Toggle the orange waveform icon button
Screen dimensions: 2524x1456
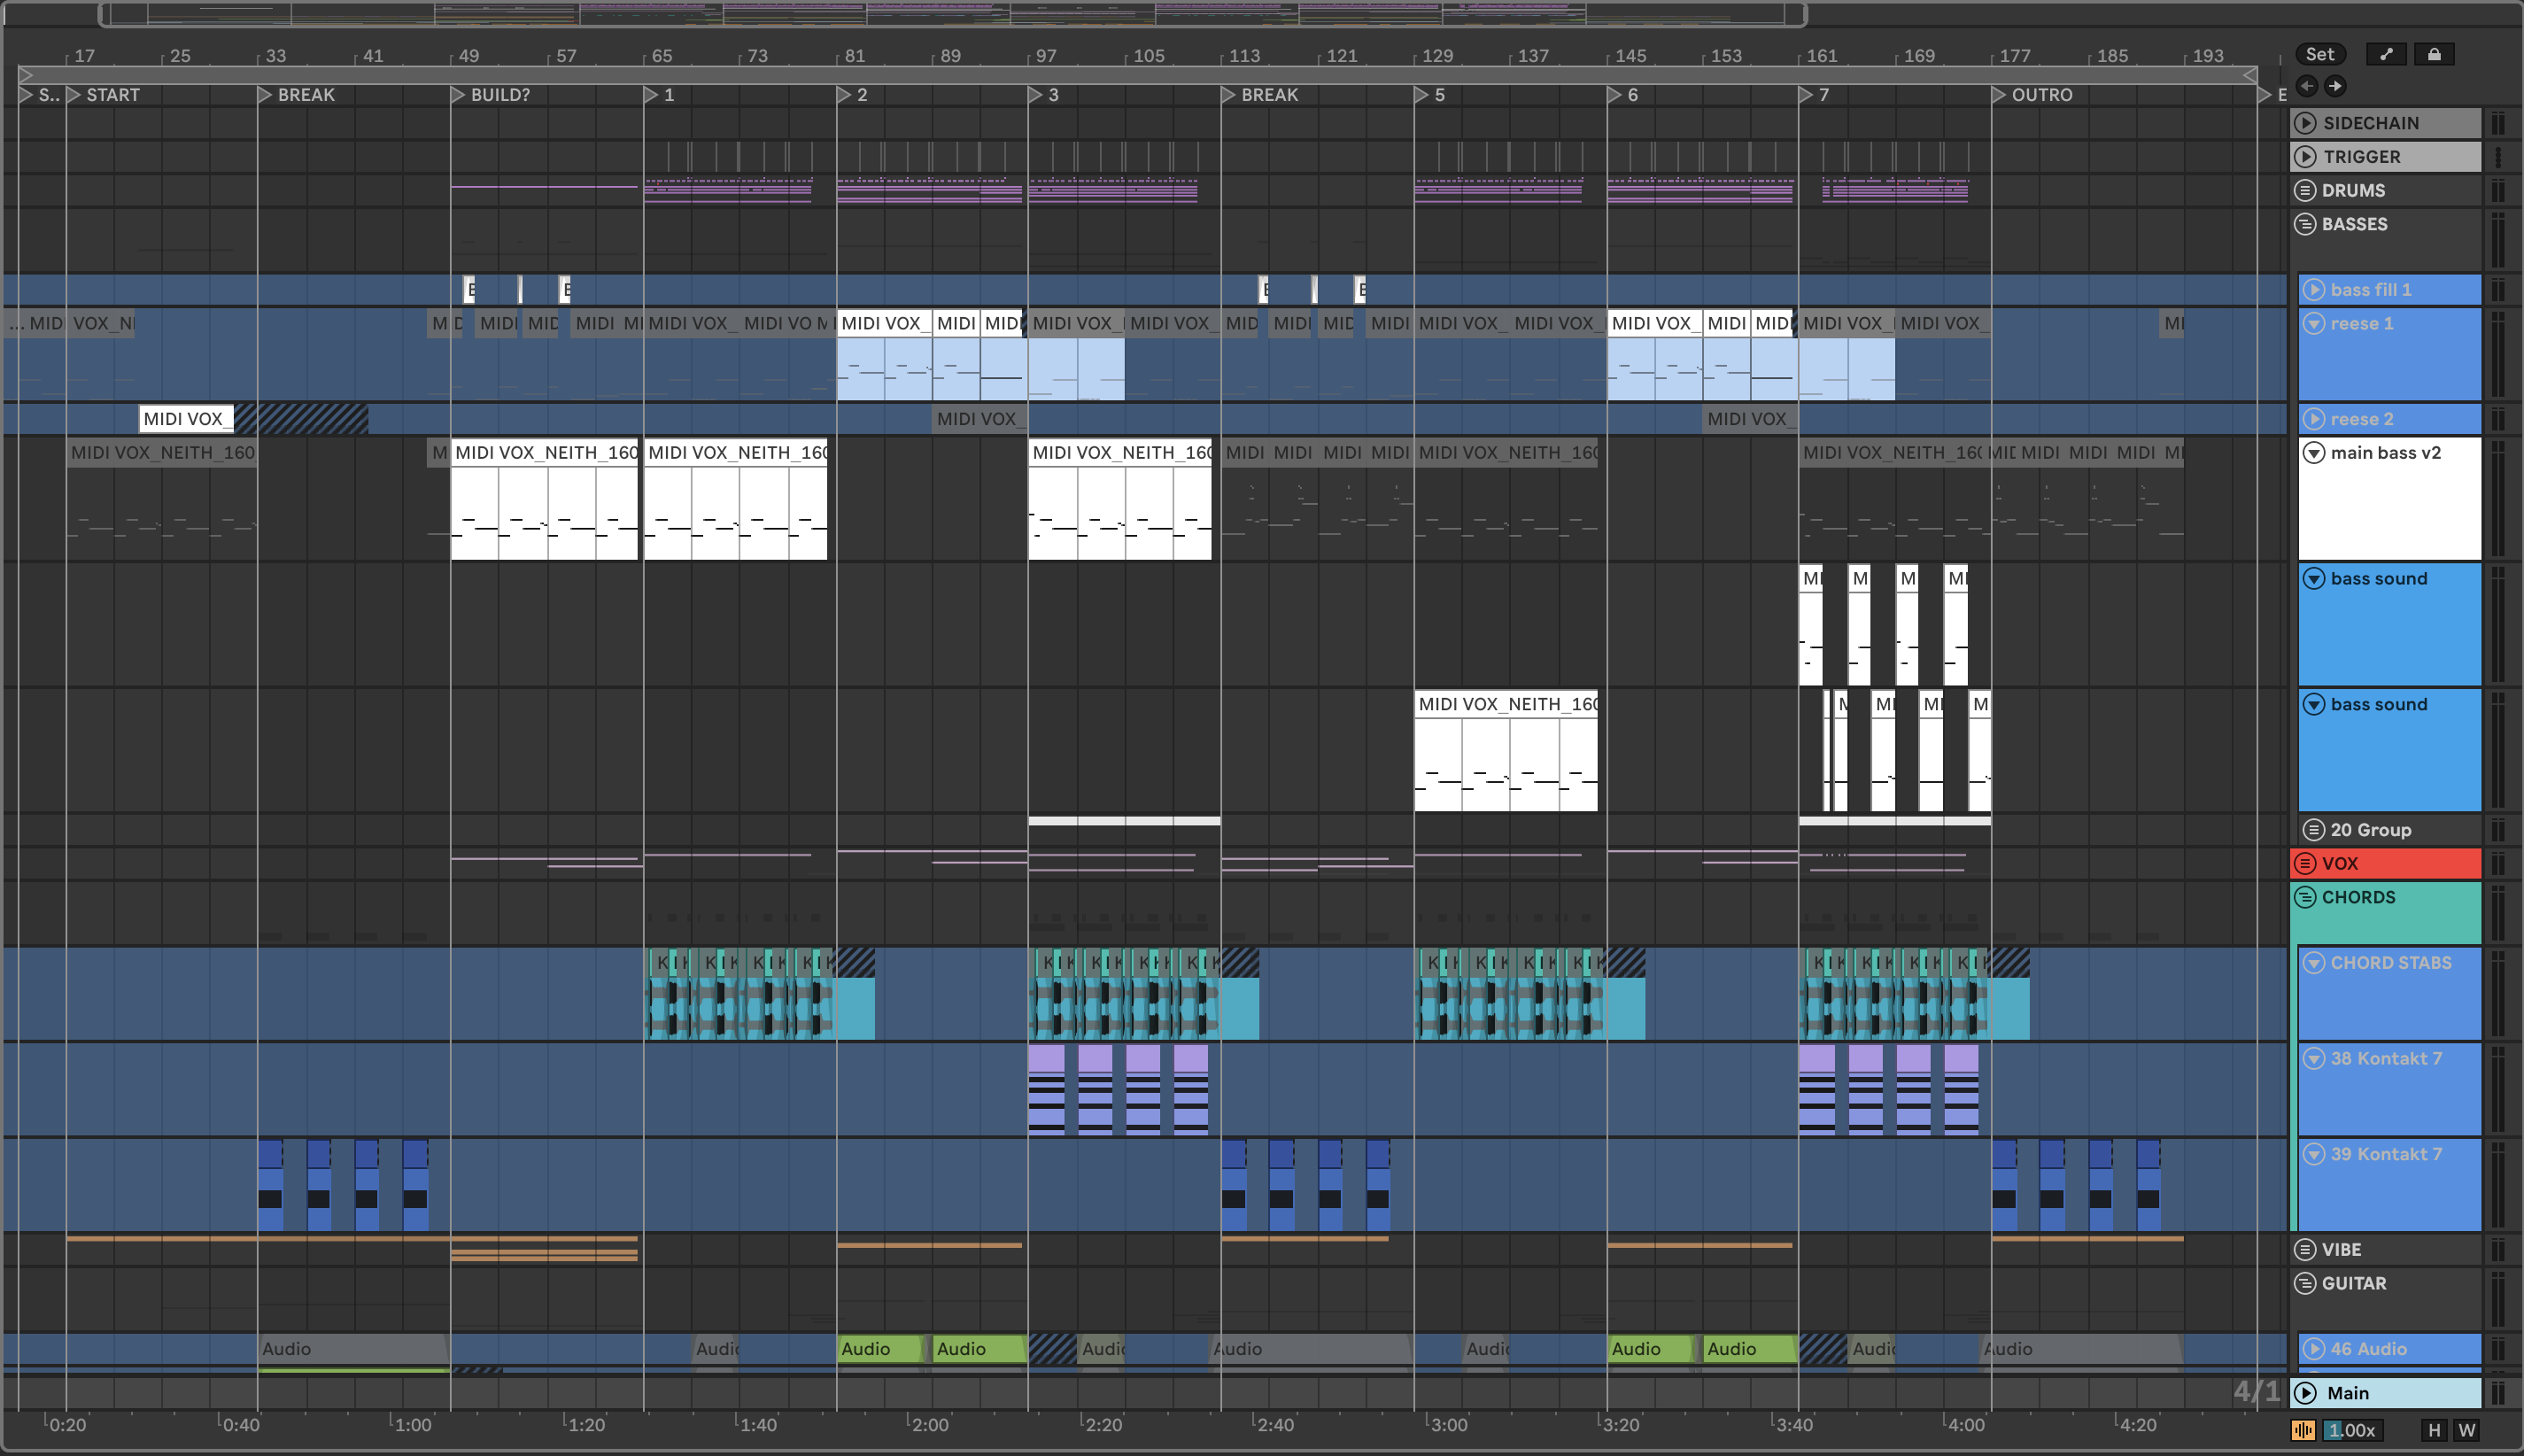point(2304,1430)
